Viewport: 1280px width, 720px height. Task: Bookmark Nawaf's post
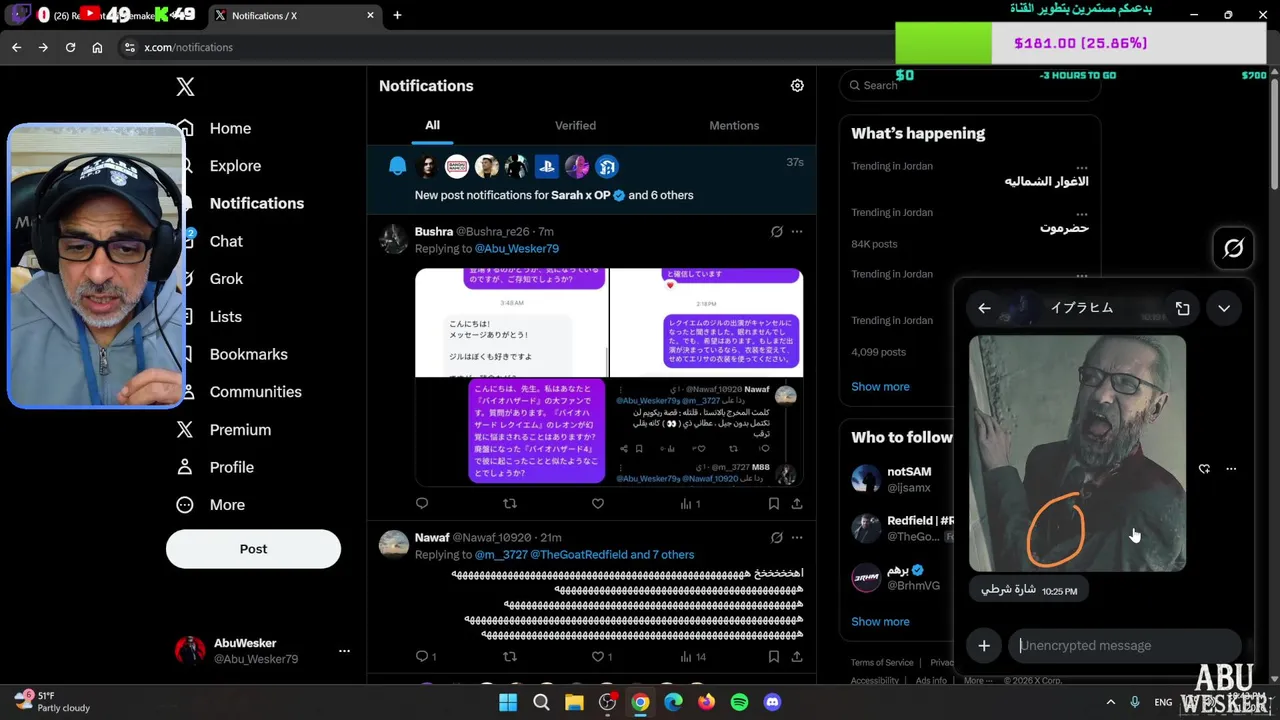(773, 656)
